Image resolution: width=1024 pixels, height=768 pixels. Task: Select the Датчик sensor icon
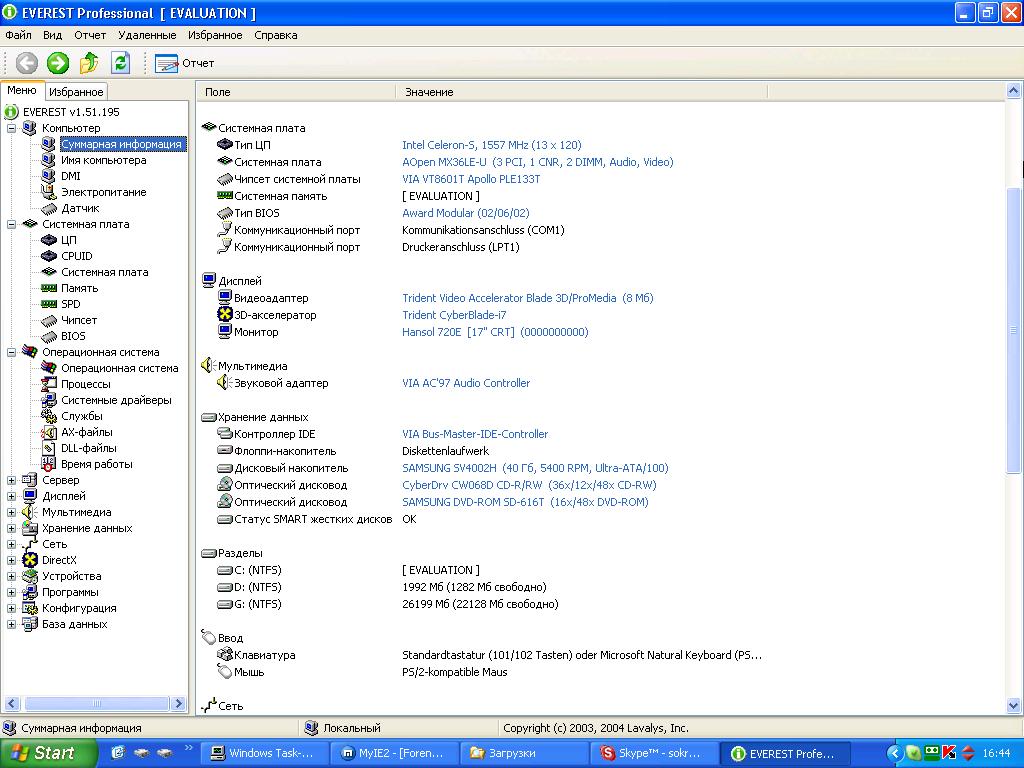click(48, 208)
